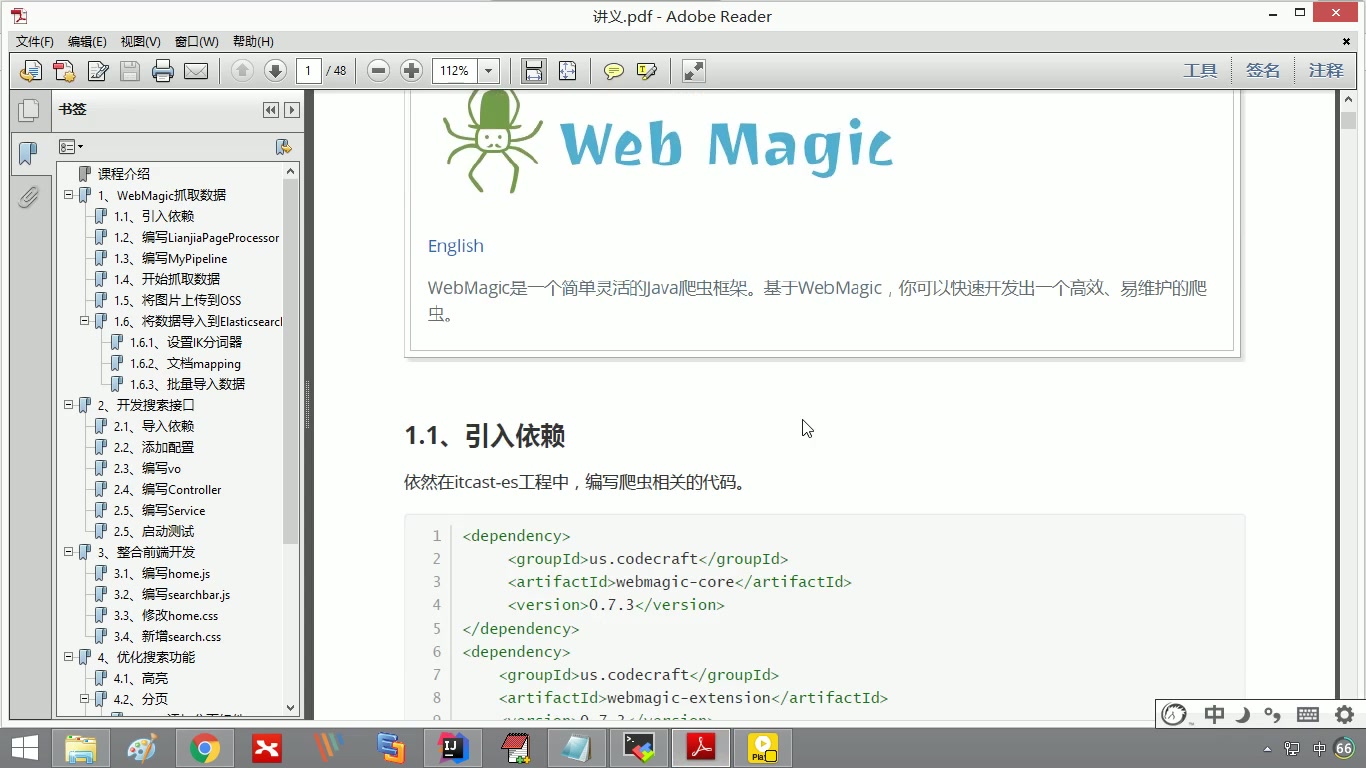Click the print toolbar icon
Viewport: 1366px width, 768px height.
point(163,71)
